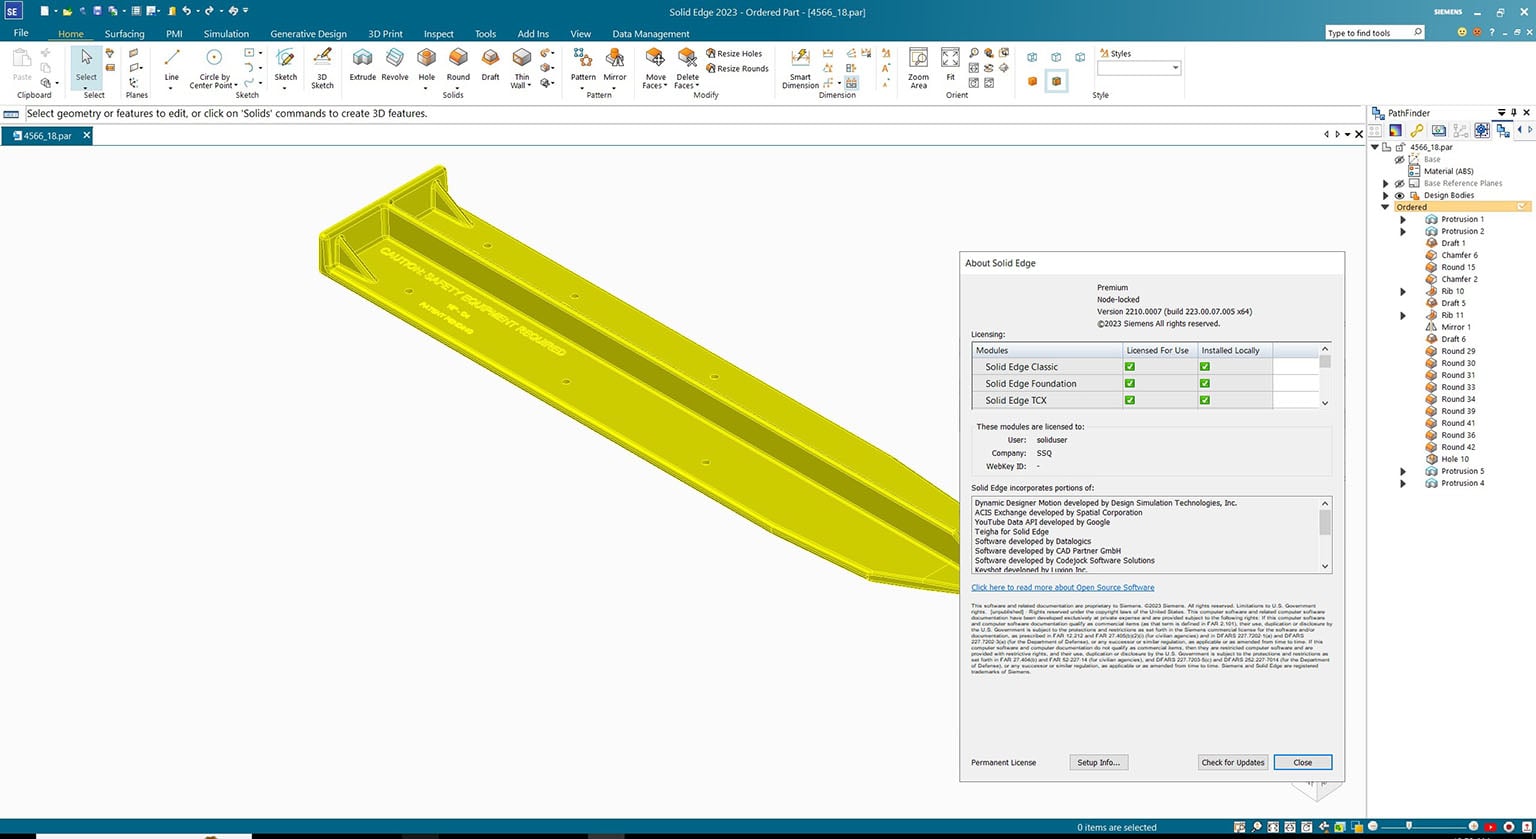Activate the Revolve tool
1536x839 pixels.
395,65
